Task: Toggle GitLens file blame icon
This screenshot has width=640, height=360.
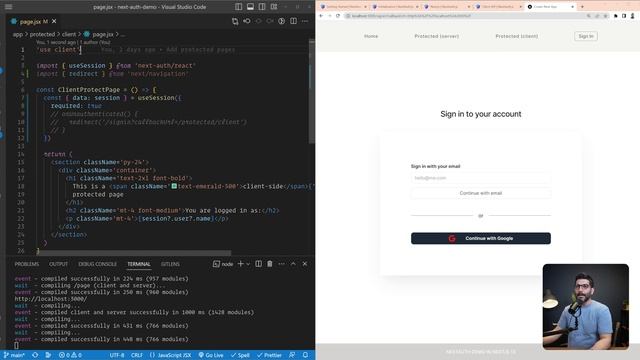Action: click(281, 21)
